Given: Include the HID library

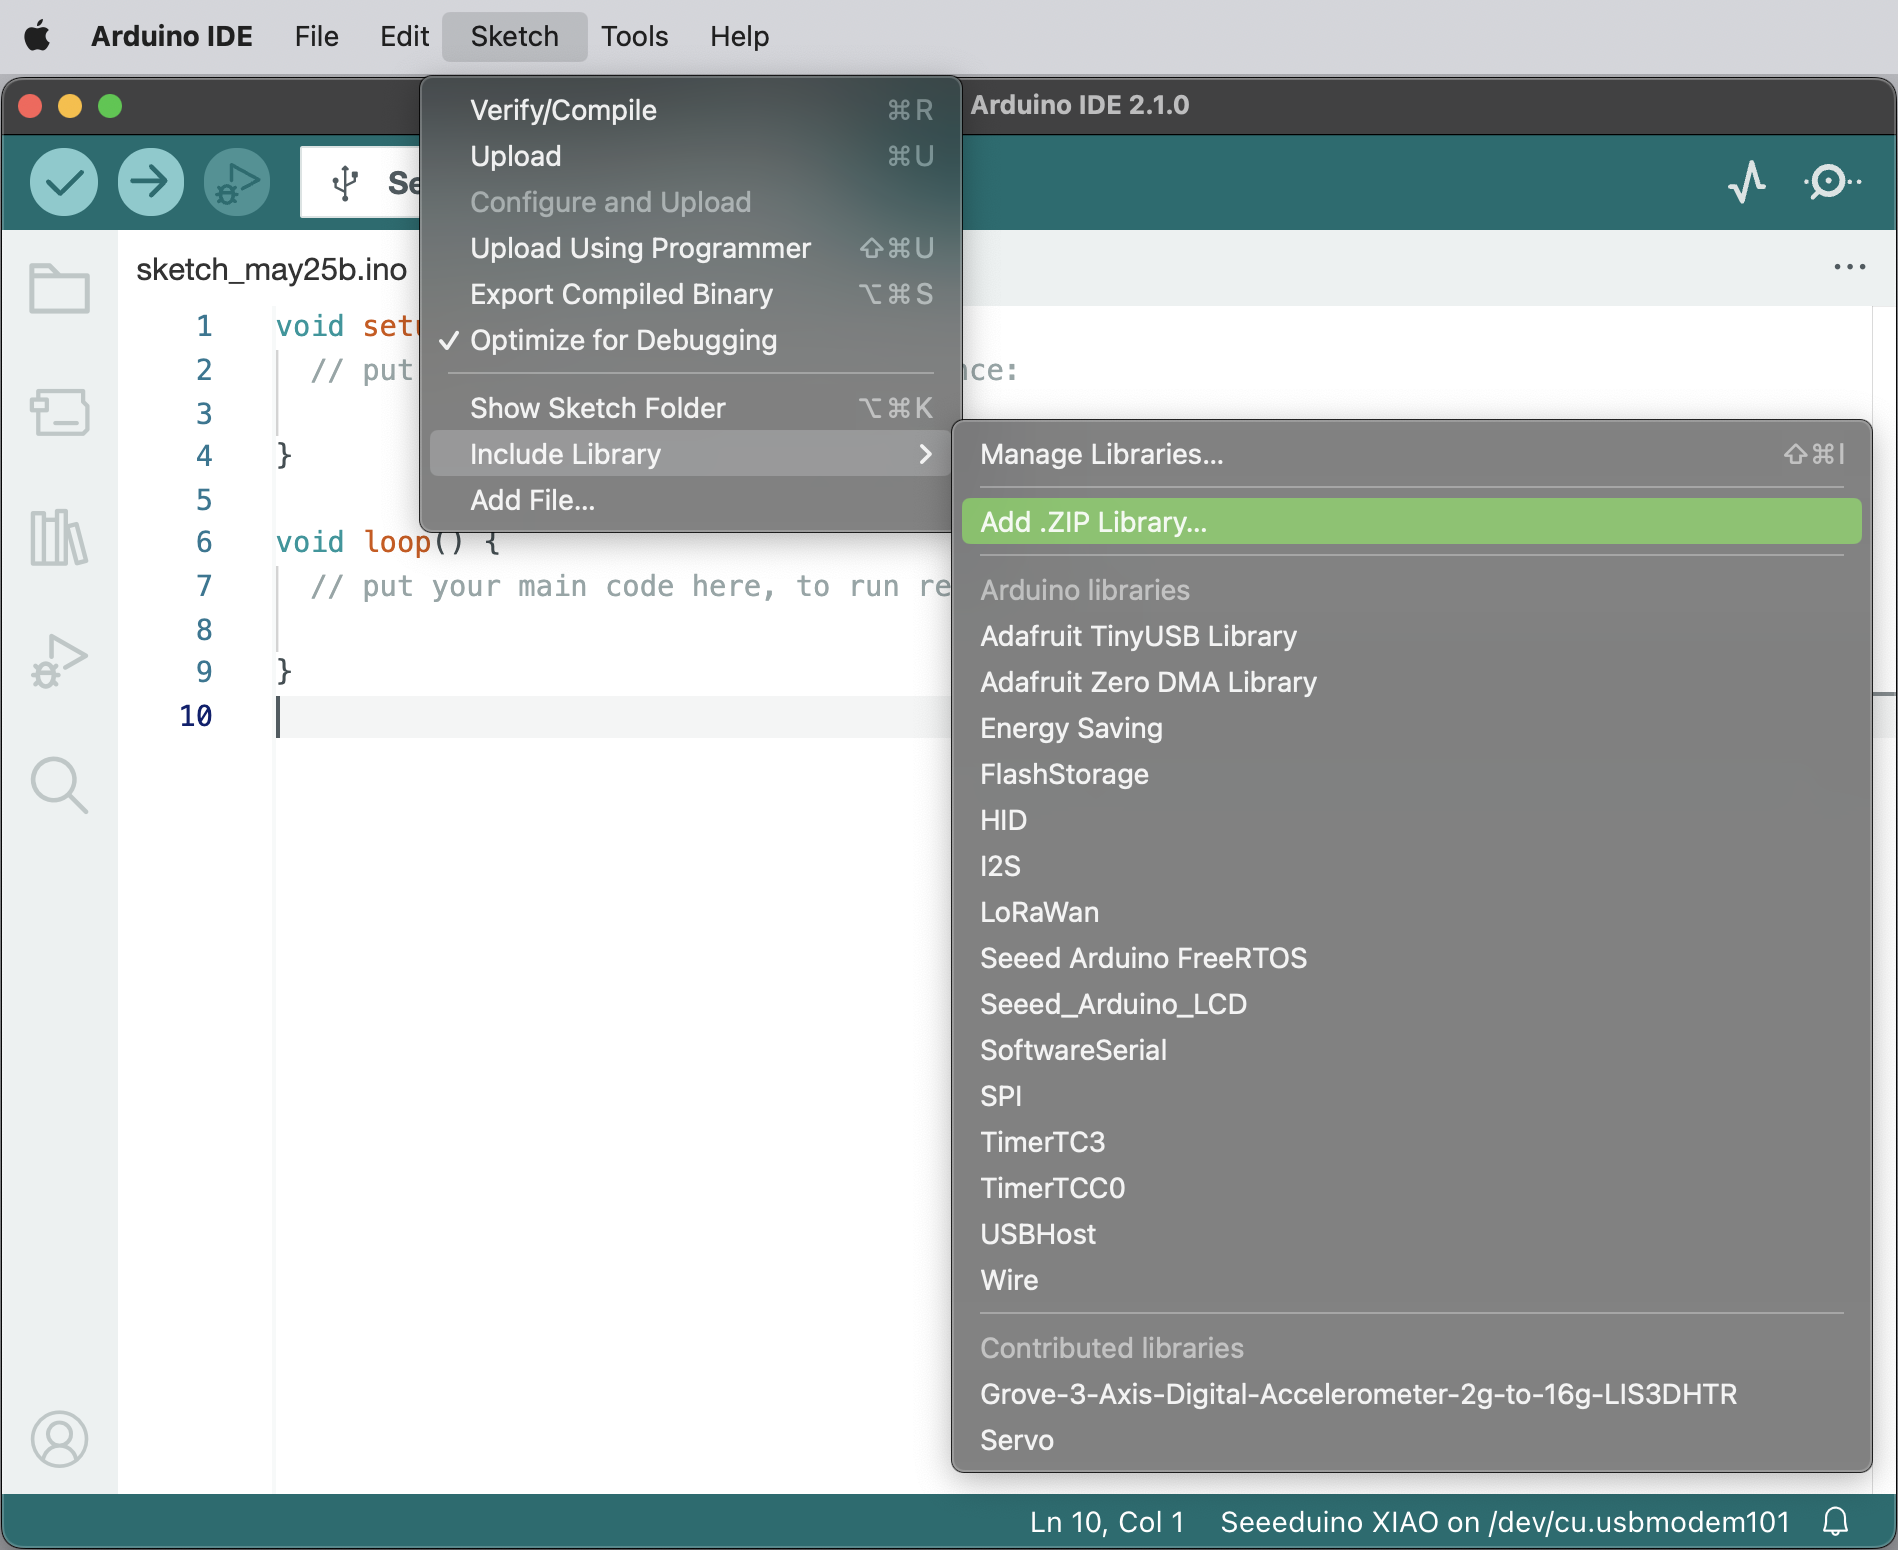Looking at the screenshot, I should [1412, 820].
